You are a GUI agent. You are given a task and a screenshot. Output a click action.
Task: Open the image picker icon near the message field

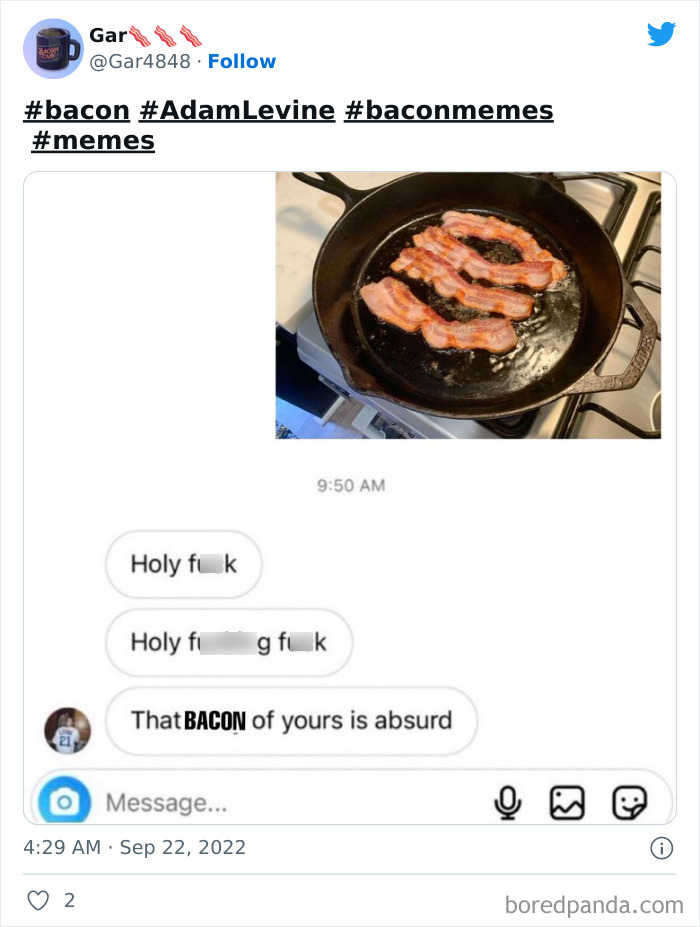pyautogui.click(x=569, y=800)
